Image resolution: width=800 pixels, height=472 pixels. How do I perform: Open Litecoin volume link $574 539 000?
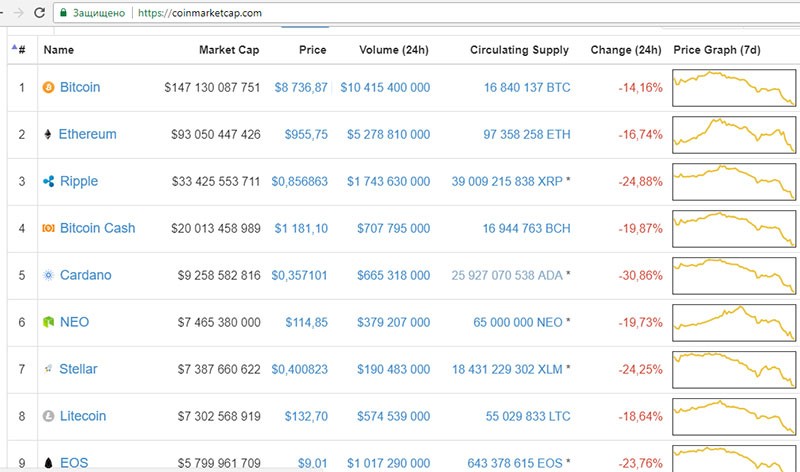[388, 416]
